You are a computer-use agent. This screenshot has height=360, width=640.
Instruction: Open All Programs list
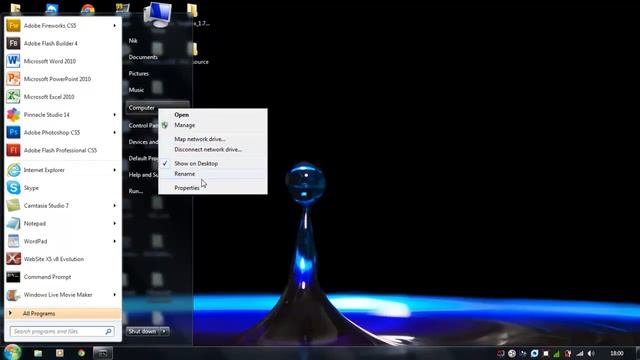(64, 313)
